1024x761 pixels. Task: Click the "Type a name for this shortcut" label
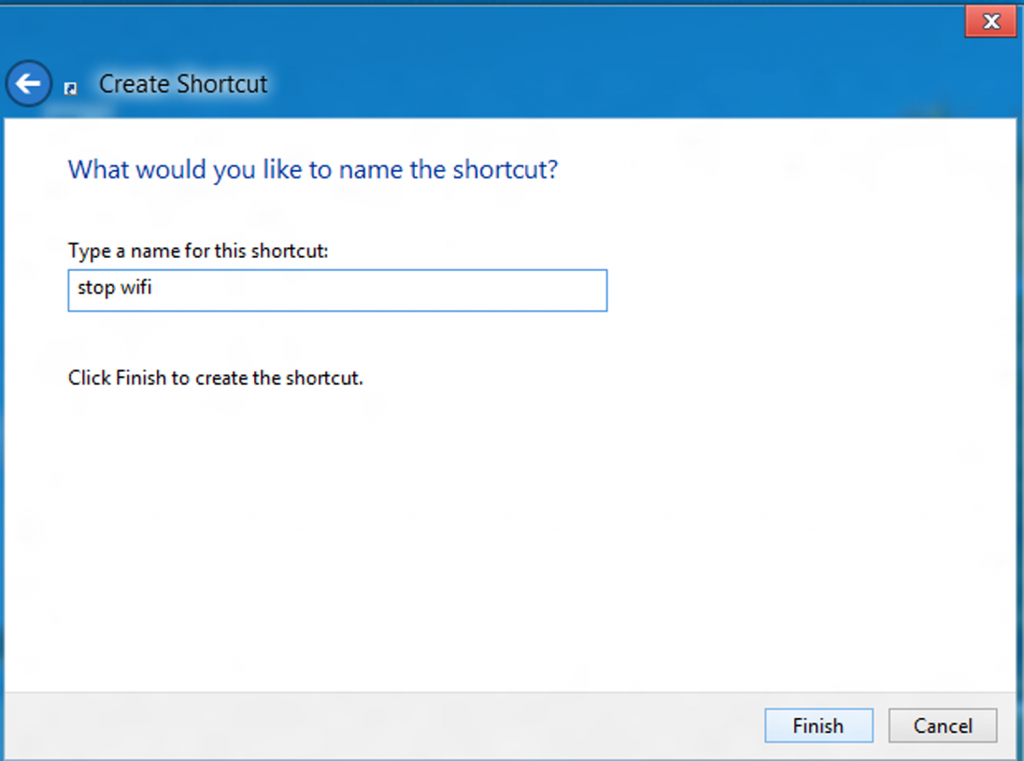coord(198,250)
